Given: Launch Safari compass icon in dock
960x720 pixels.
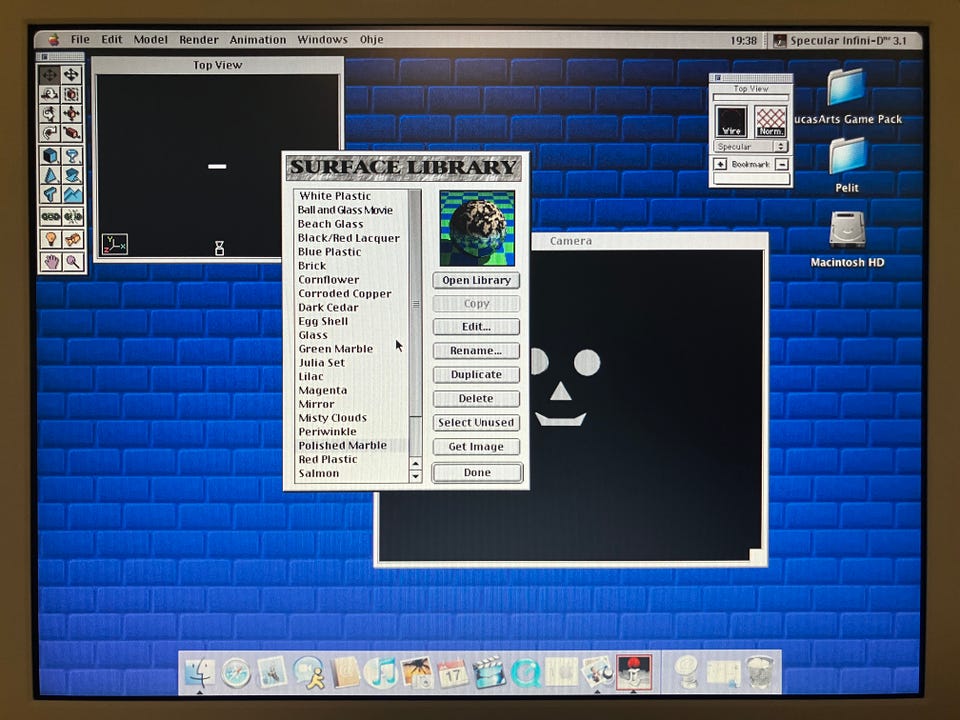Looking at the screenshot, I should (236, 673).
